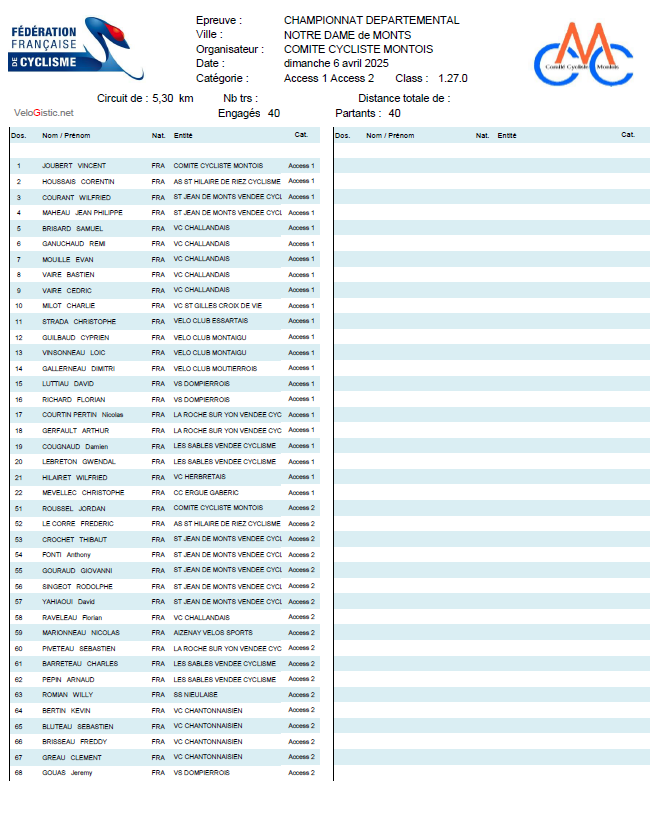Select rider 'YAHIAOUI David'
665x813 pixels.
click(x=68, y=602)
